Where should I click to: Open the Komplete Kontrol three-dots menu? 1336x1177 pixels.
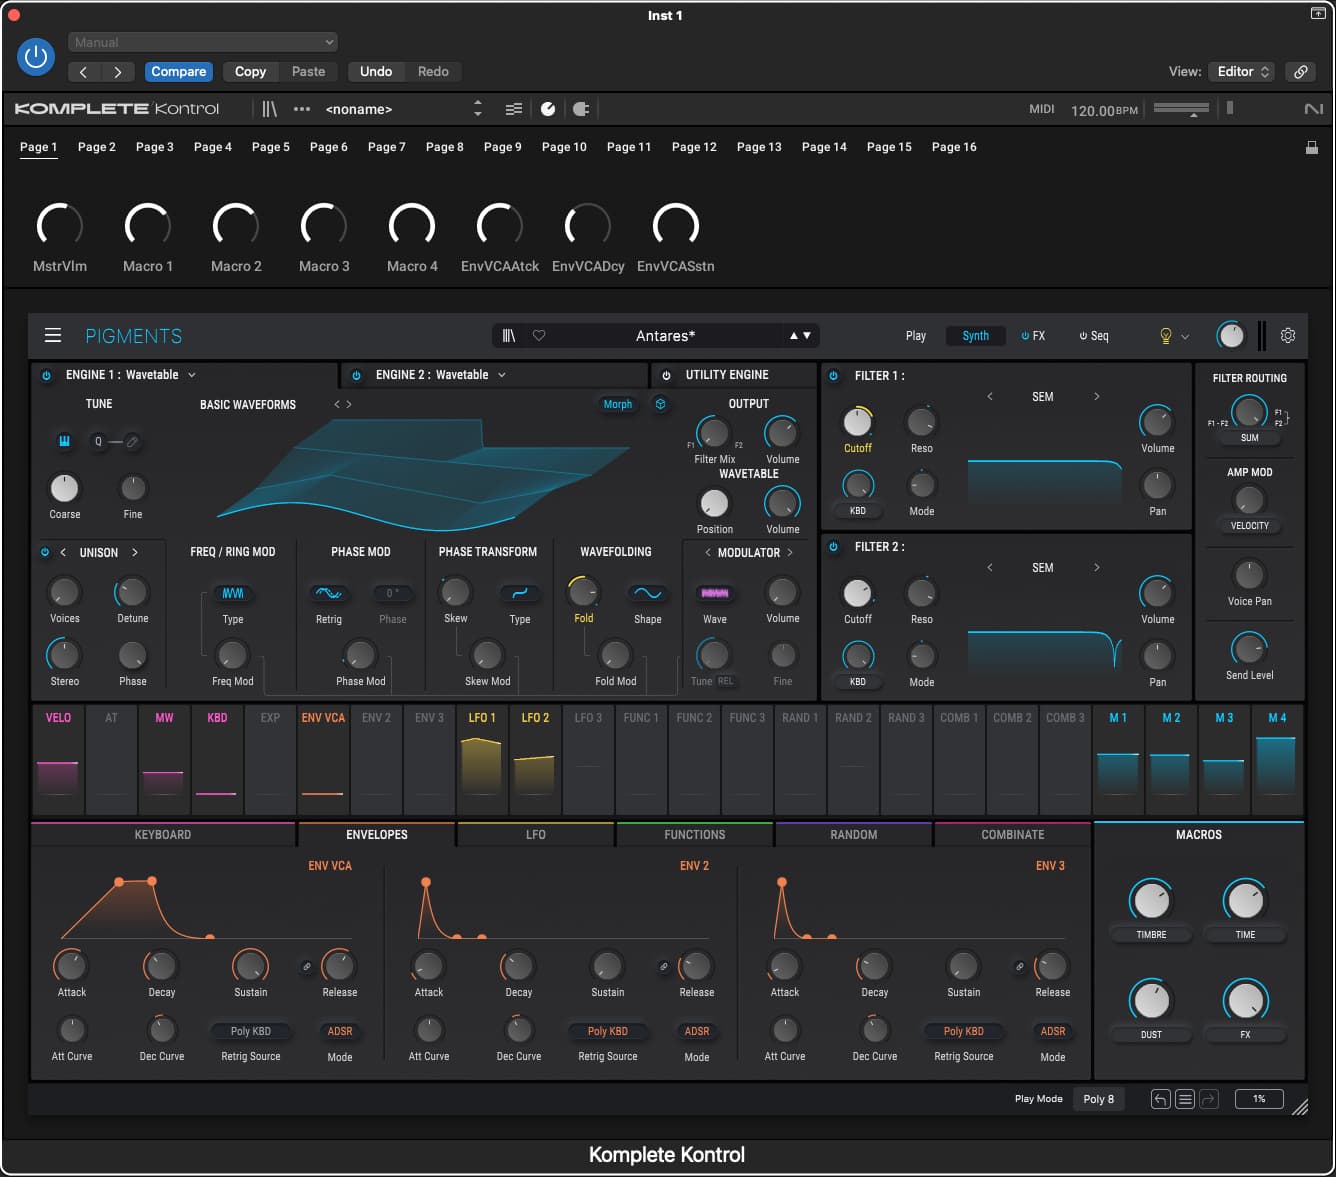pyautogui.click(x=302, y=109)
